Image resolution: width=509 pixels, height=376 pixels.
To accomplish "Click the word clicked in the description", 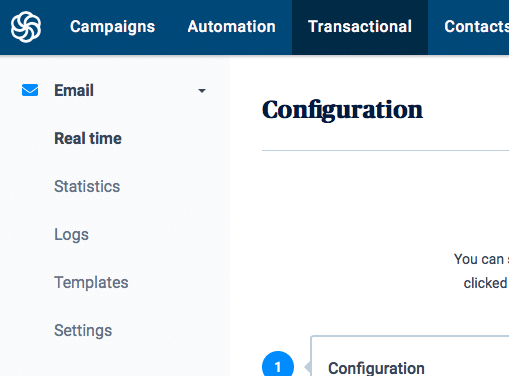I will pos(485,283).
